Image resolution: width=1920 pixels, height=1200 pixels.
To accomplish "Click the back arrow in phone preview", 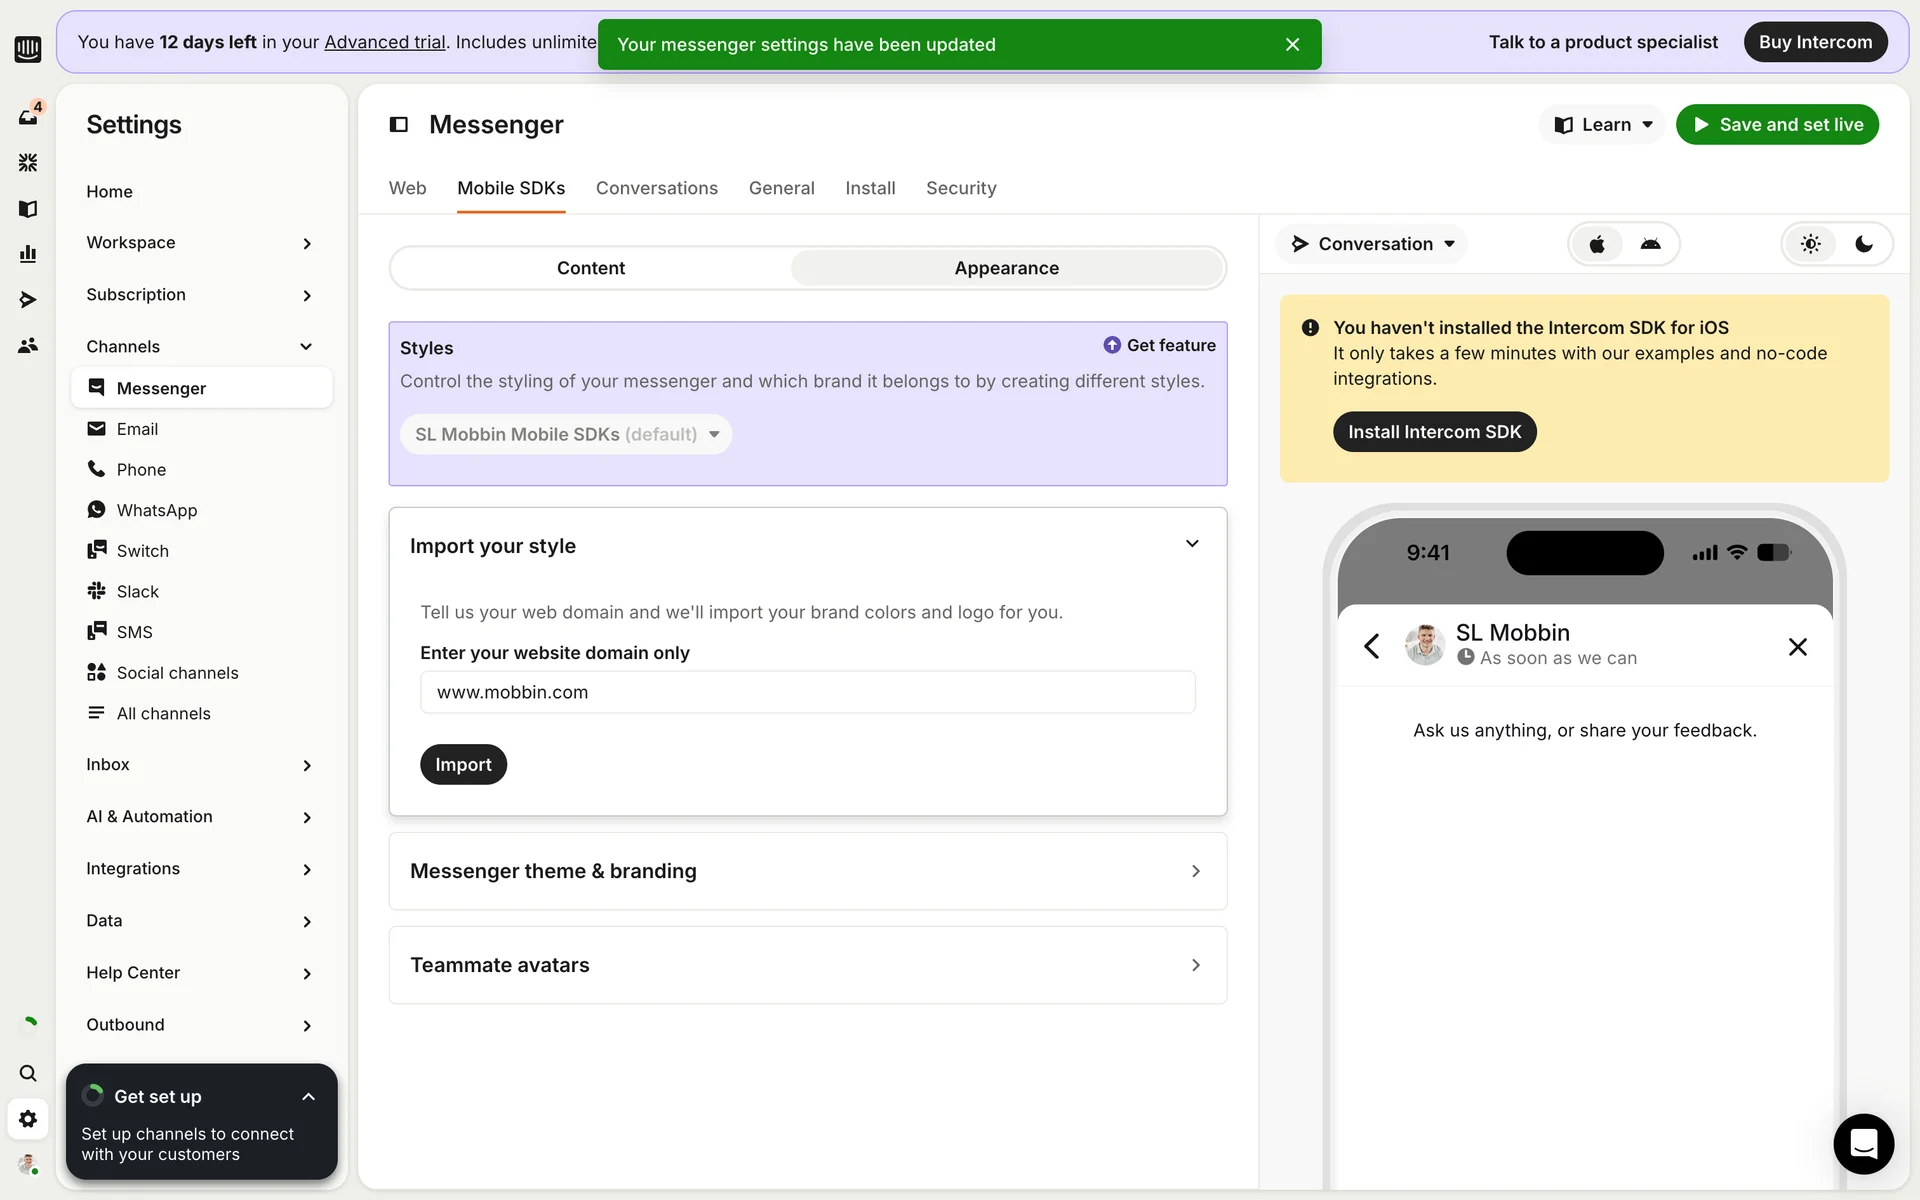I will click(1372, 646).
